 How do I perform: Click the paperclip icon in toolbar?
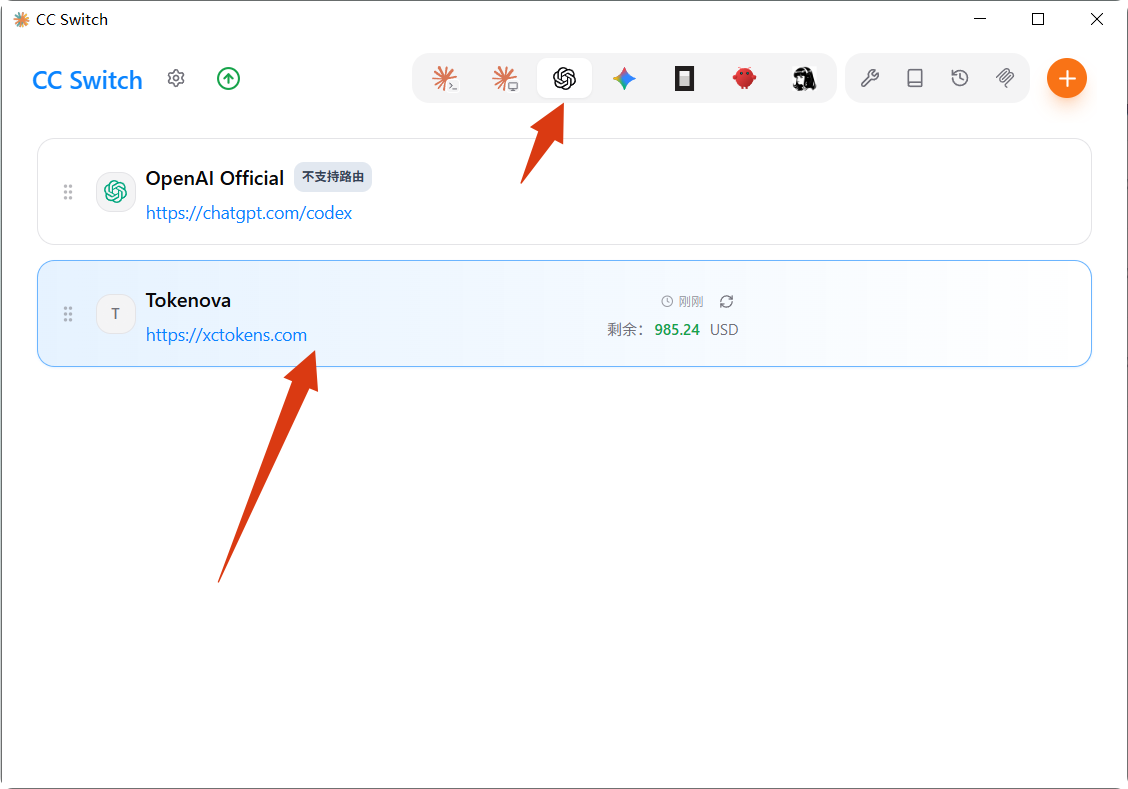(1005, 78)
